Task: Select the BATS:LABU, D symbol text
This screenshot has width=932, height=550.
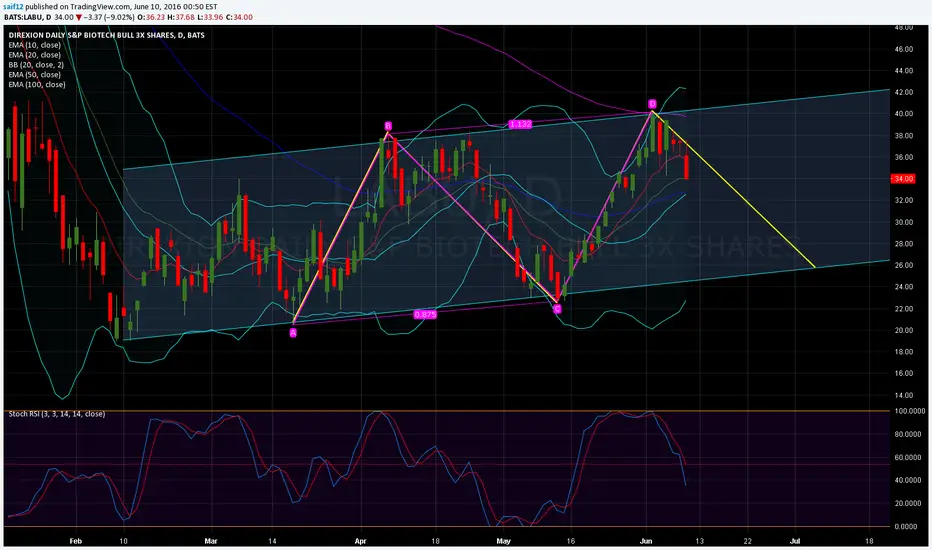Action: coord(27,17)
